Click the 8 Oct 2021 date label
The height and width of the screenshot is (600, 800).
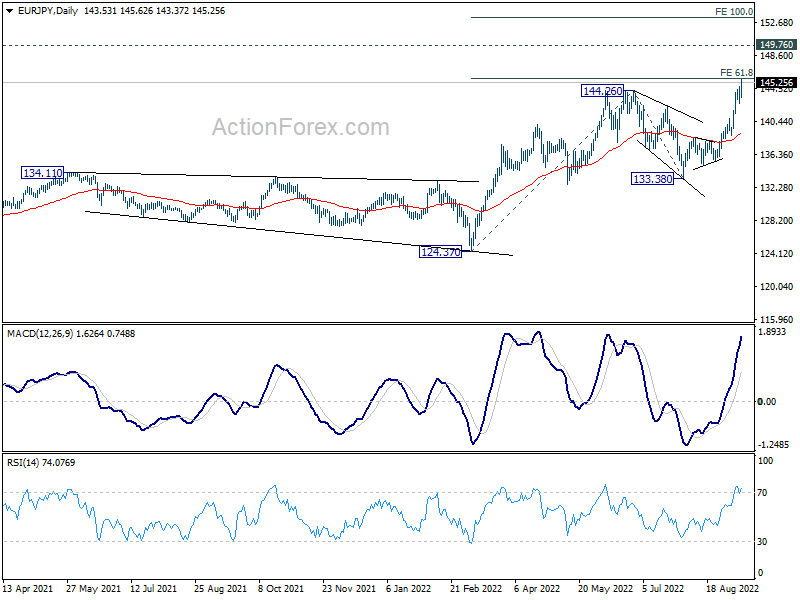281,589
